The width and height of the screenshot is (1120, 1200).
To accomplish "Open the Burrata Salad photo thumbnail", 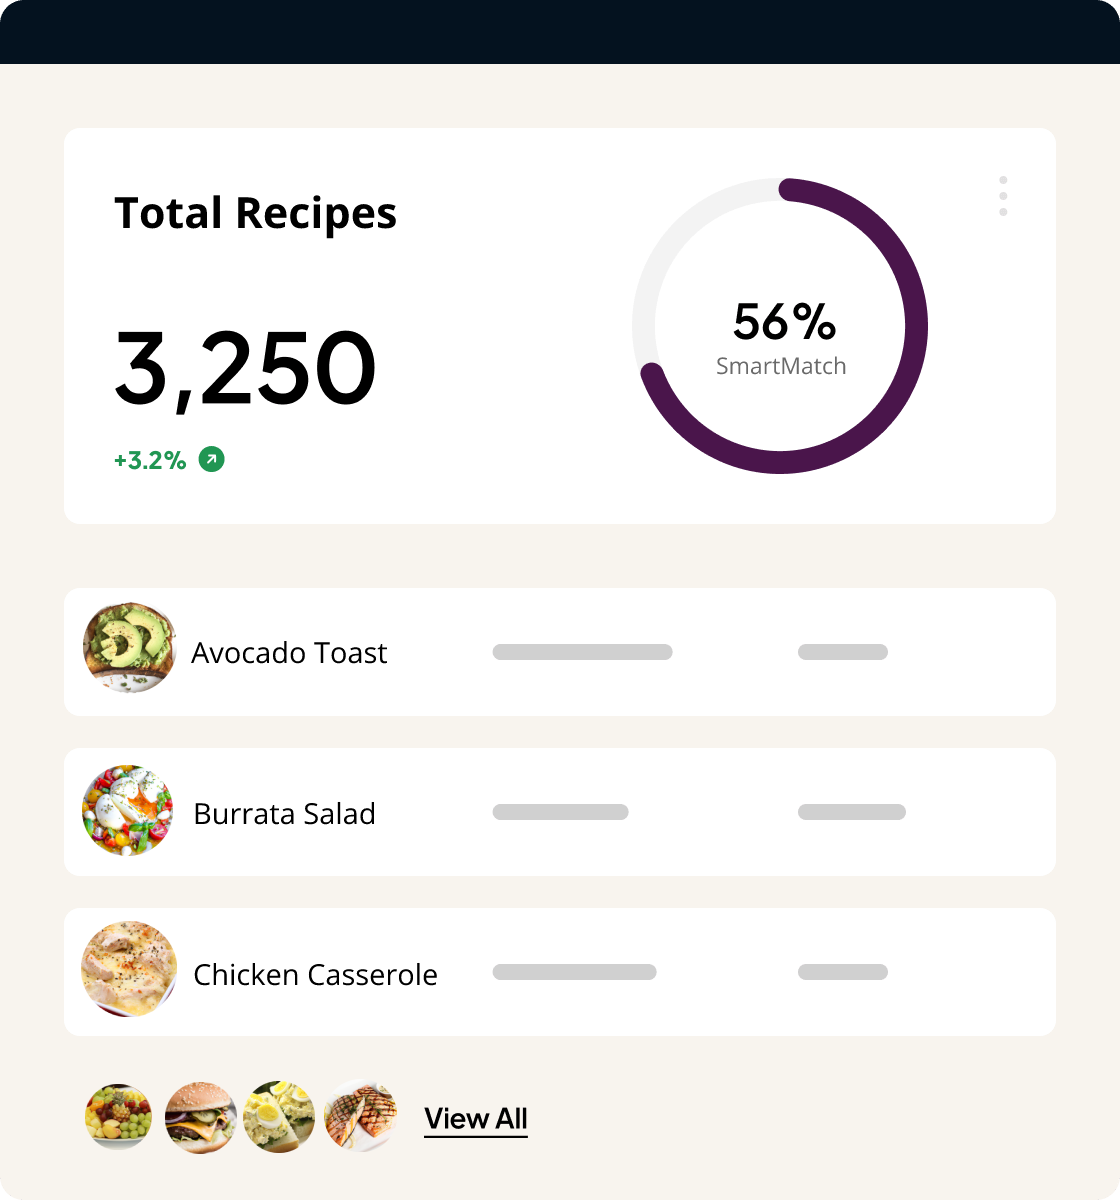I will [127, 810].
